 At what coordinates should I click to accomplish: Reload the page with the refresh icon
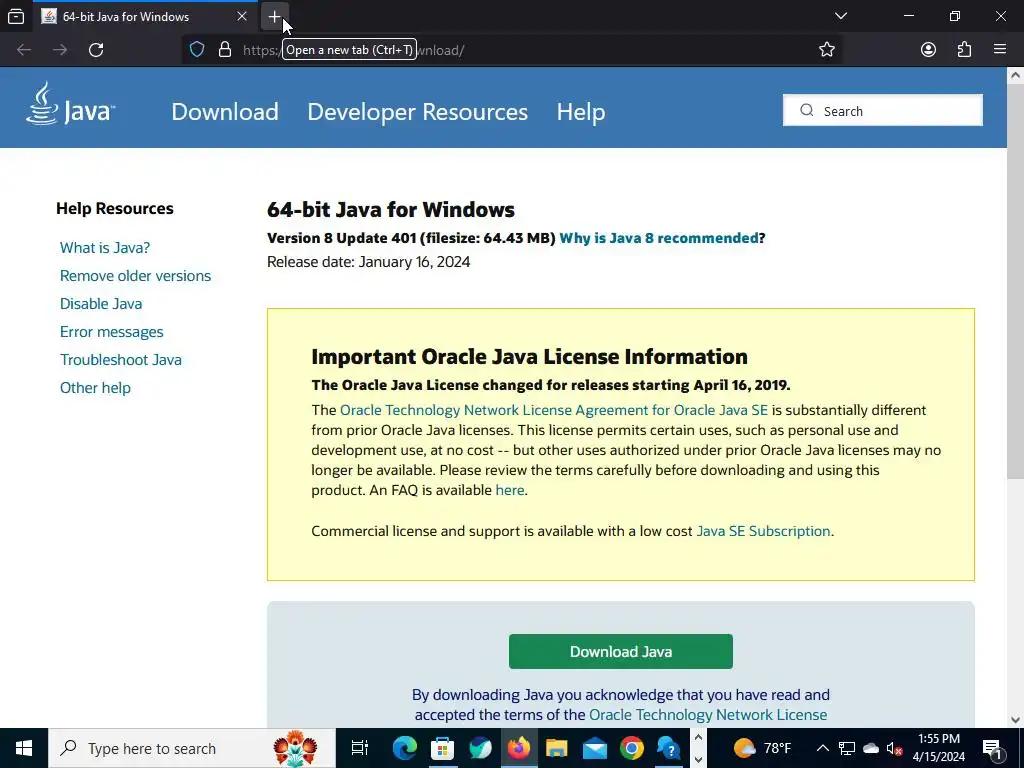96,50
